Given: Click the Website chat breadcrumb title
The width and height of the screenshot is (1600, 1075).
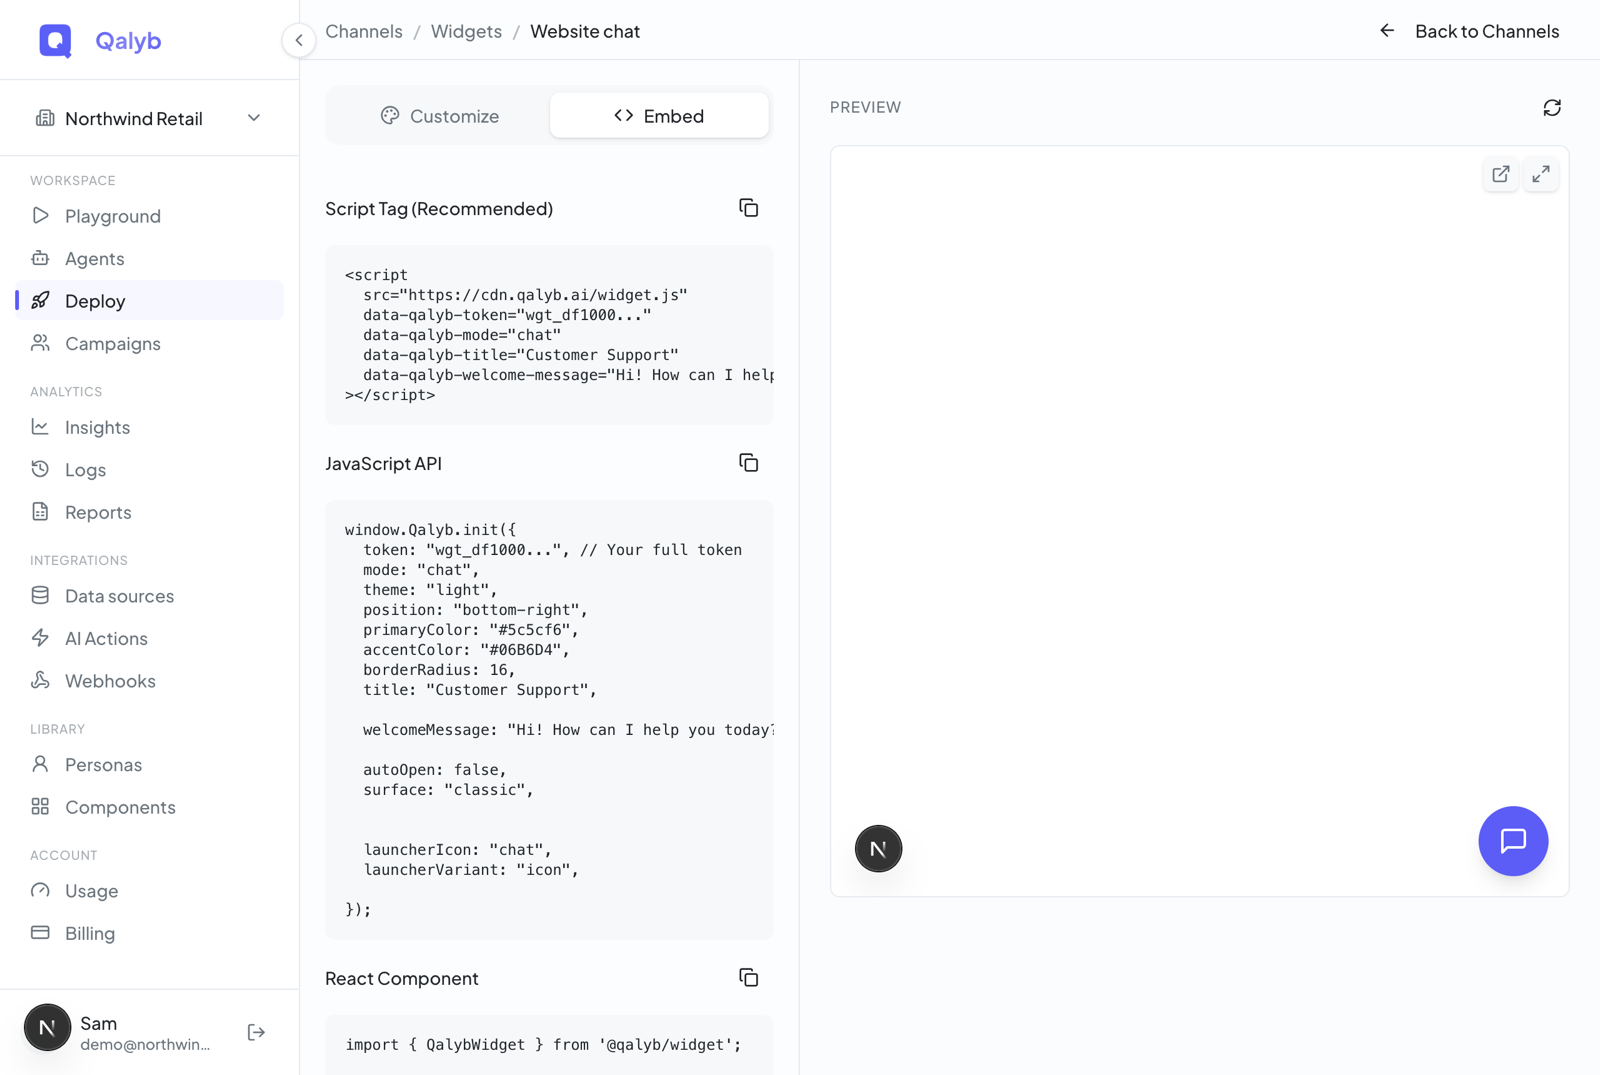Looking at the screenshot, I should tap(585, 31).
